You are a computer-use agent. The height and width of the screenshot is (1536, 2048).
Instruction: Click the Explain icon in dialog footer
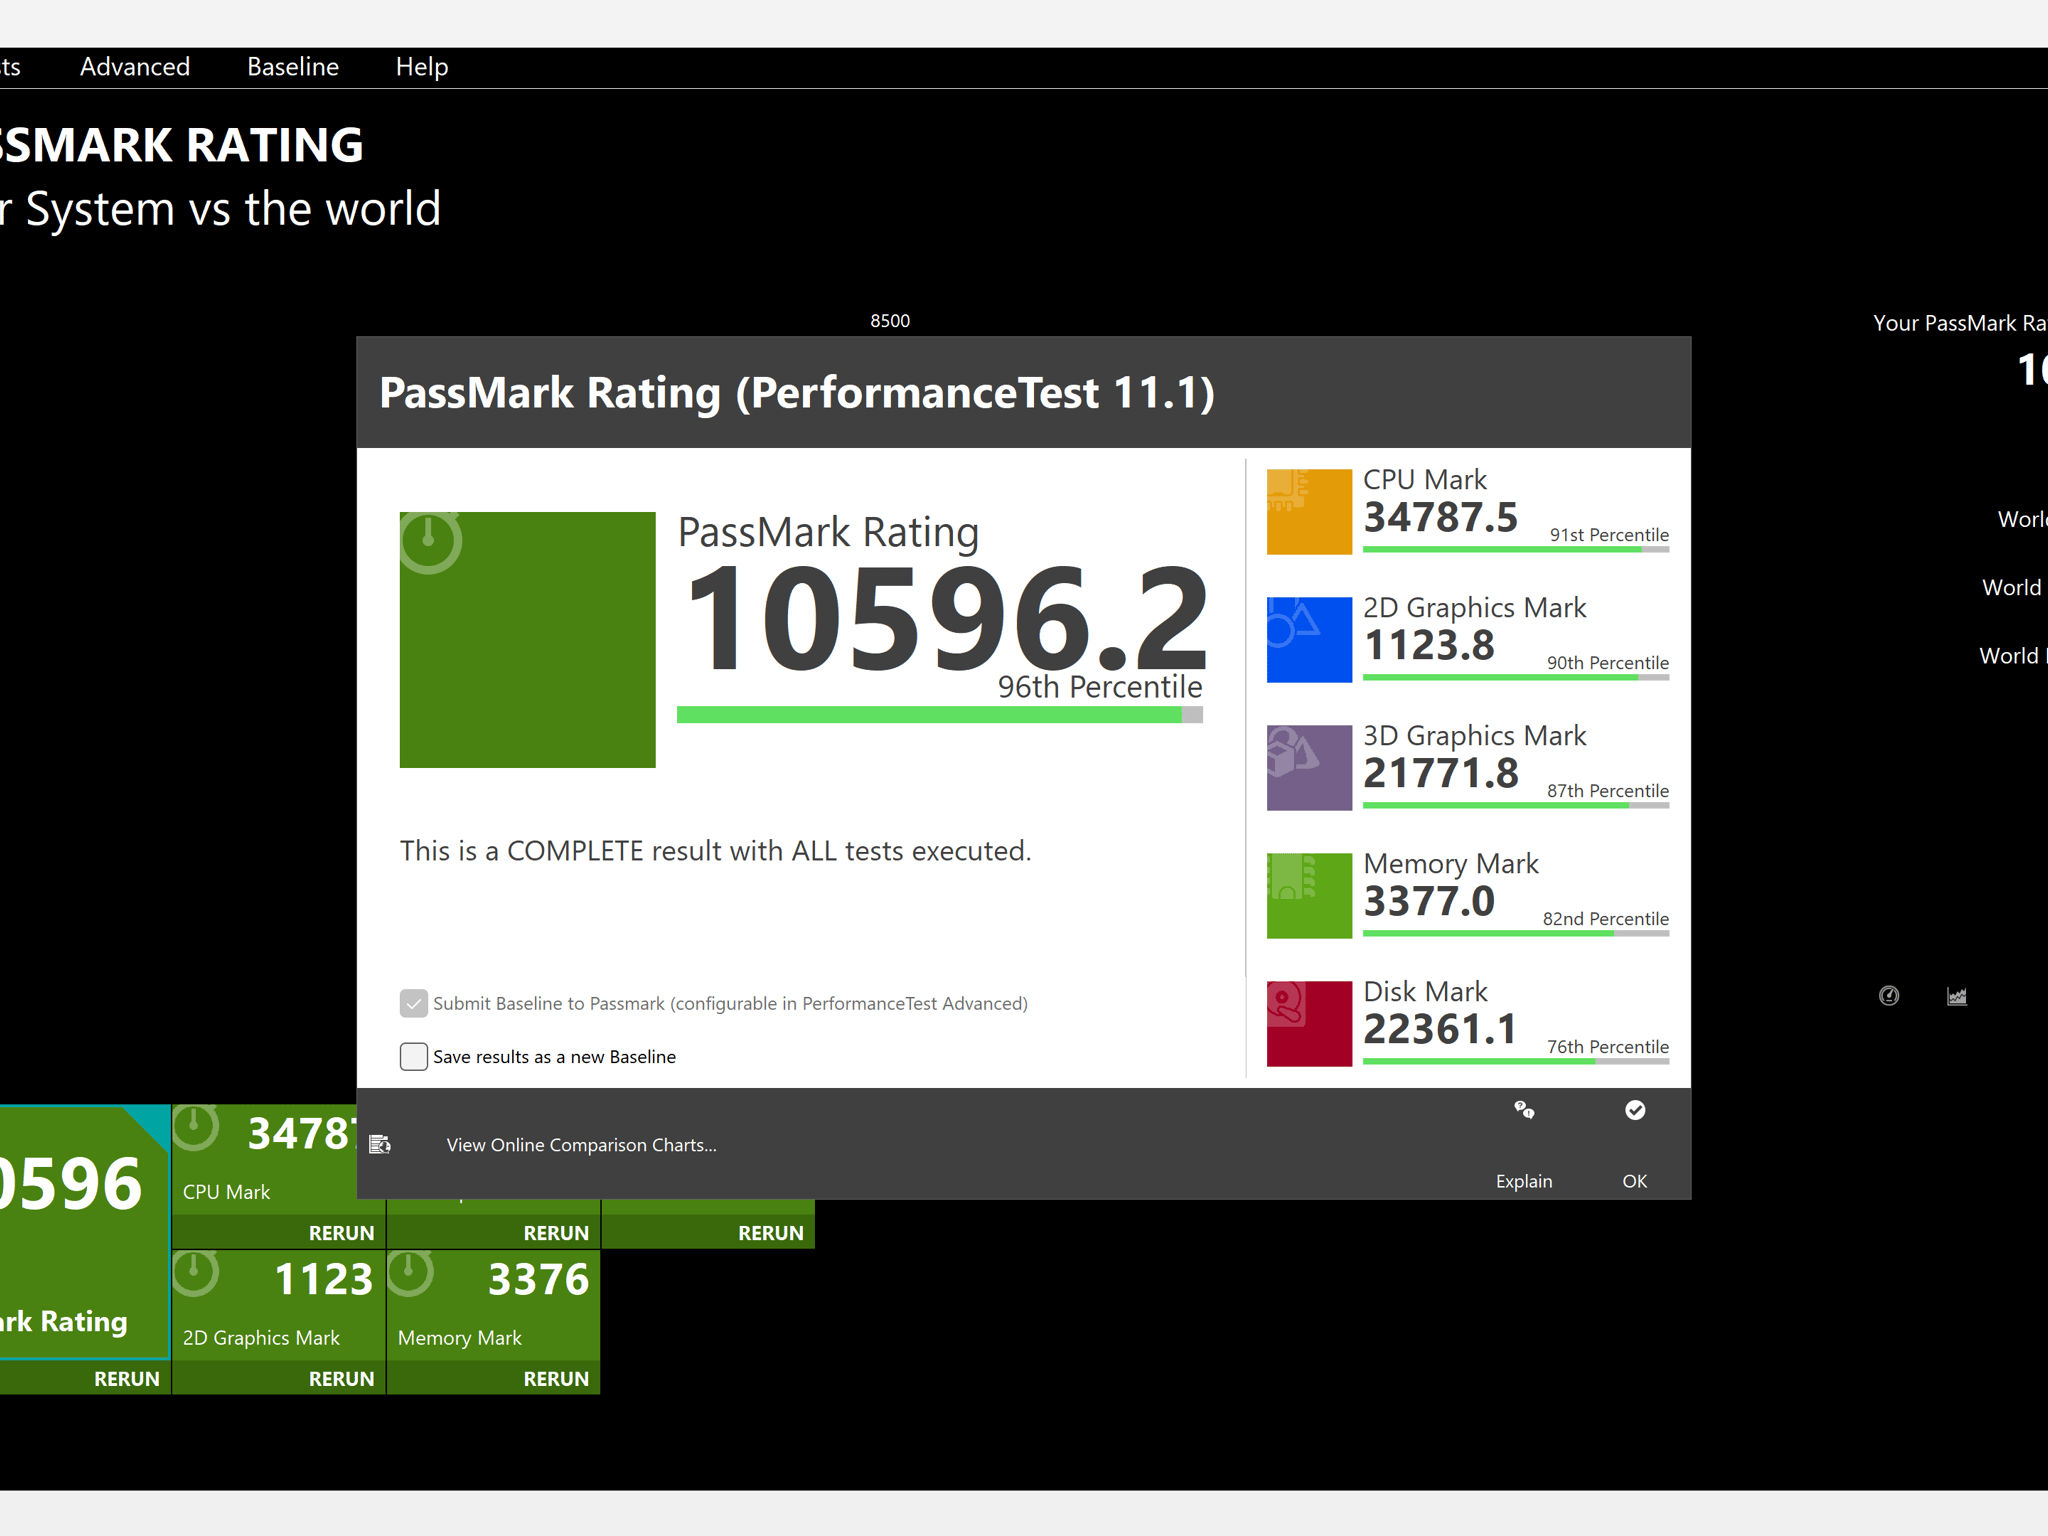click(x=1524, y=1110)
